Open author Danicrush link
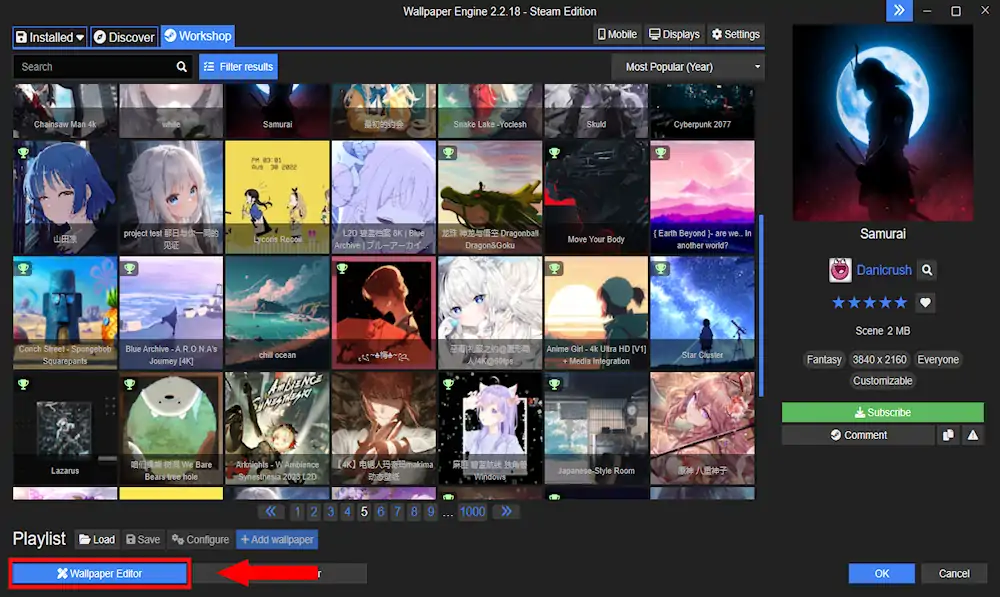 point(884,270)
